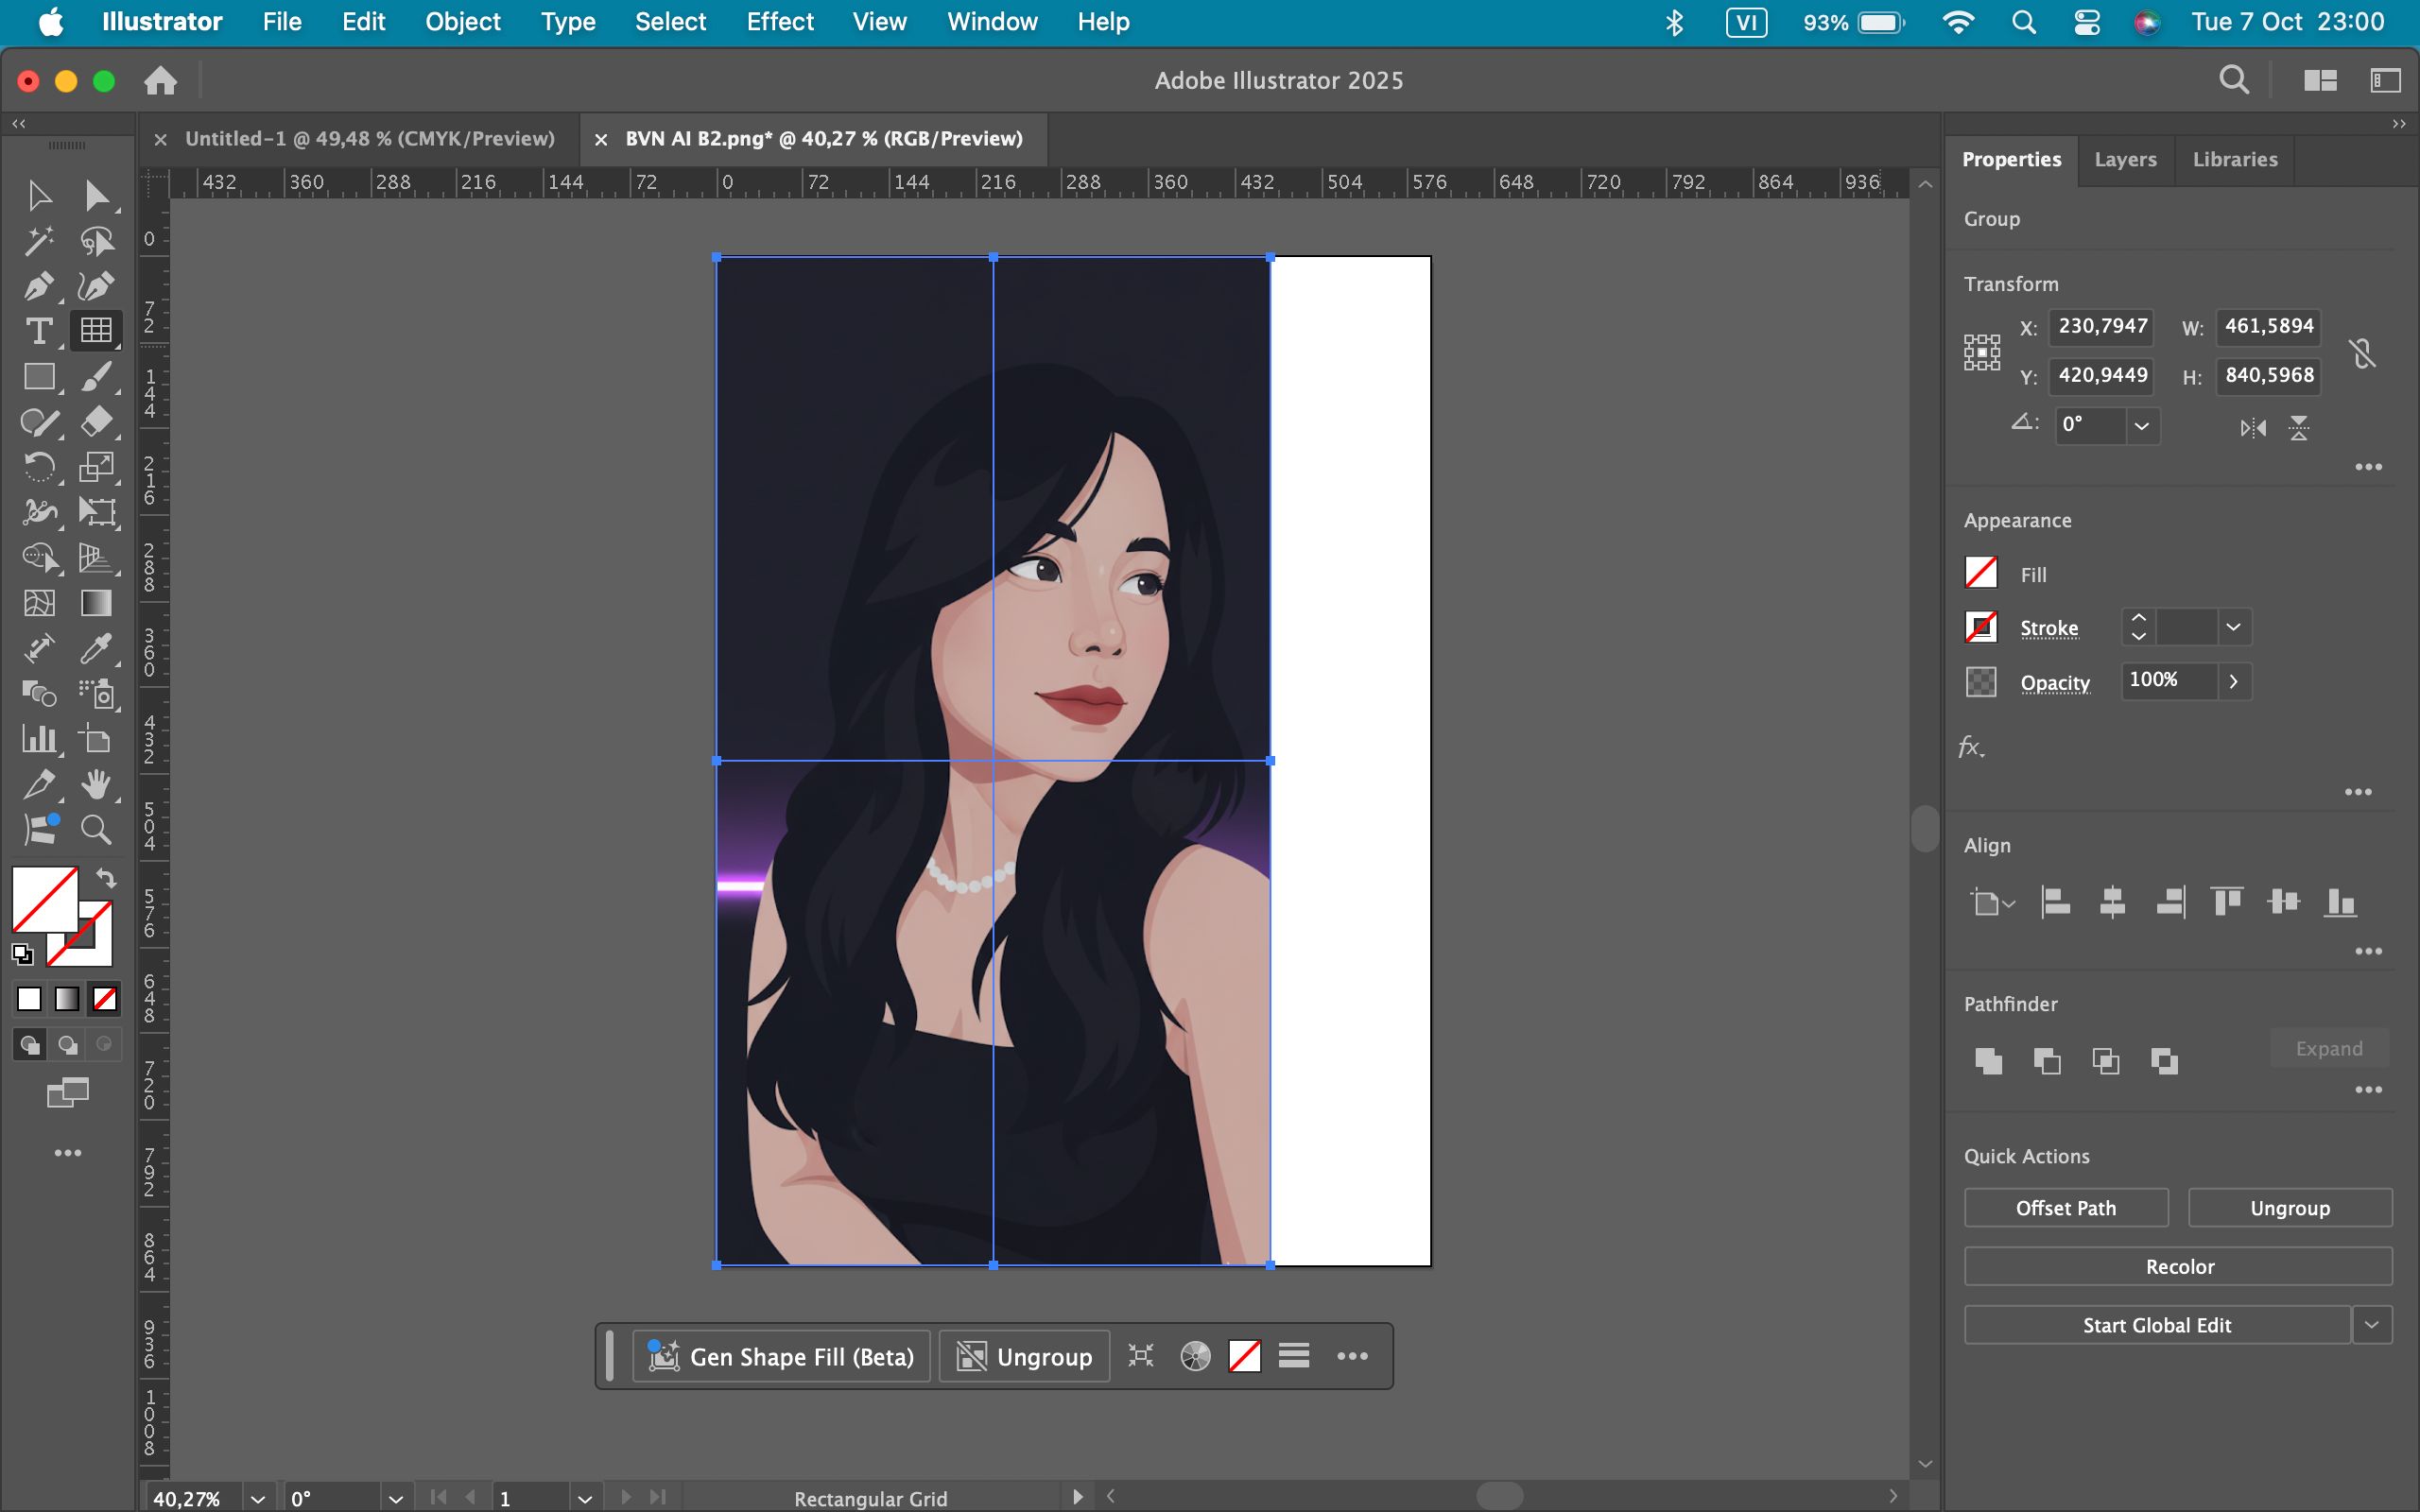Open the Object menu
This screenshot has width=2420, height=1512.
[x=462, y=22]
